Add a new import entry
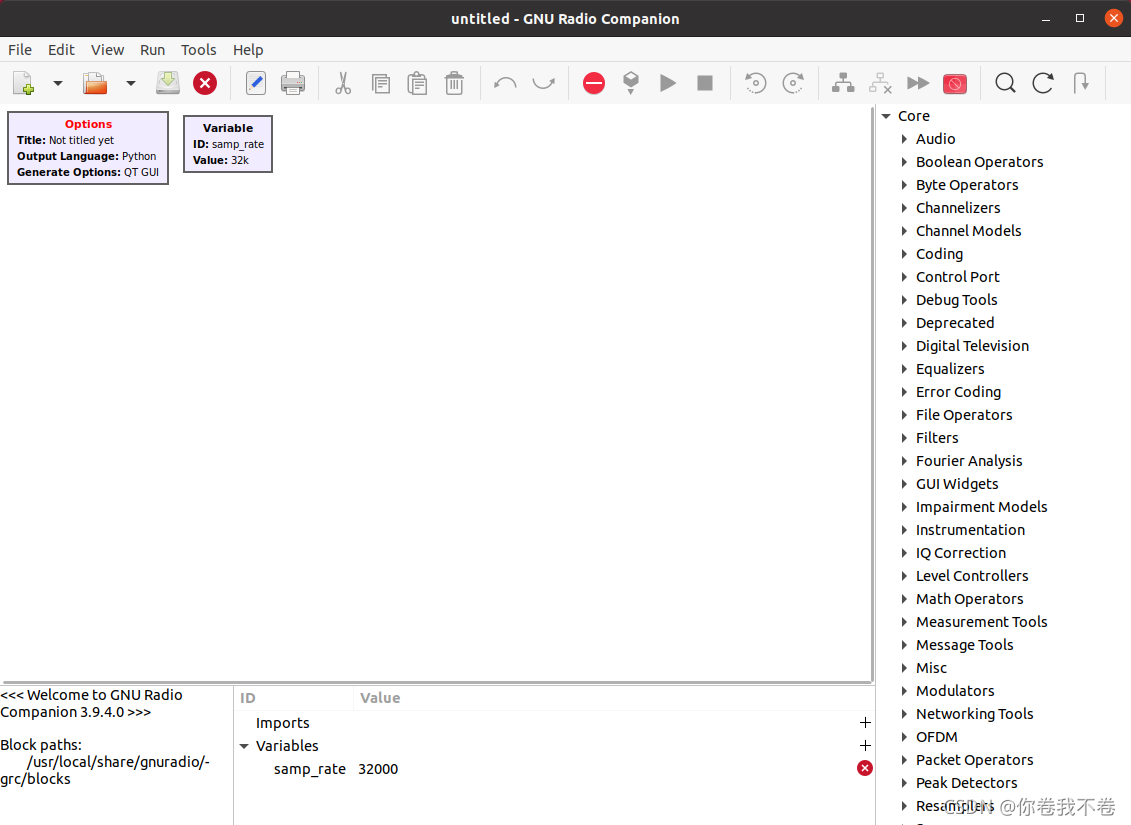The height and width of the screenshot is (825, 1131). click(x=866, y=723)
